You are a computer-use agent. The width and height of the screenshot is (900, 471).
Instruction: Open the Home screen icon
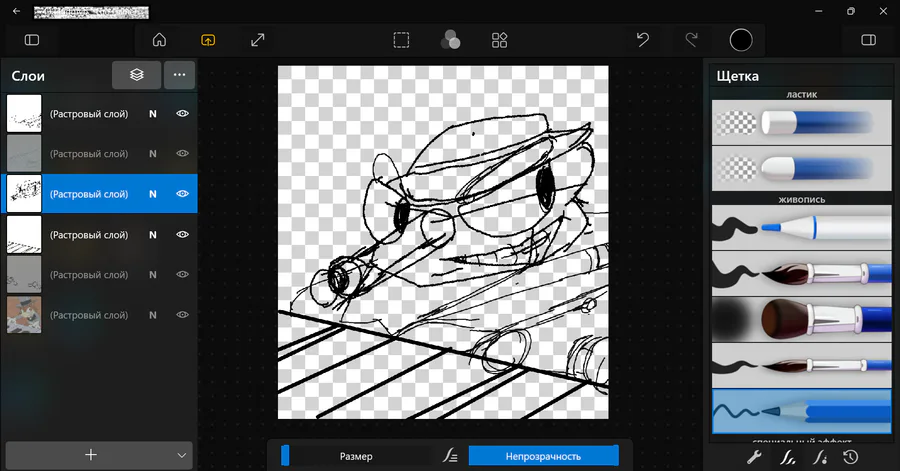pyautogui.click(x=159, y=40)
